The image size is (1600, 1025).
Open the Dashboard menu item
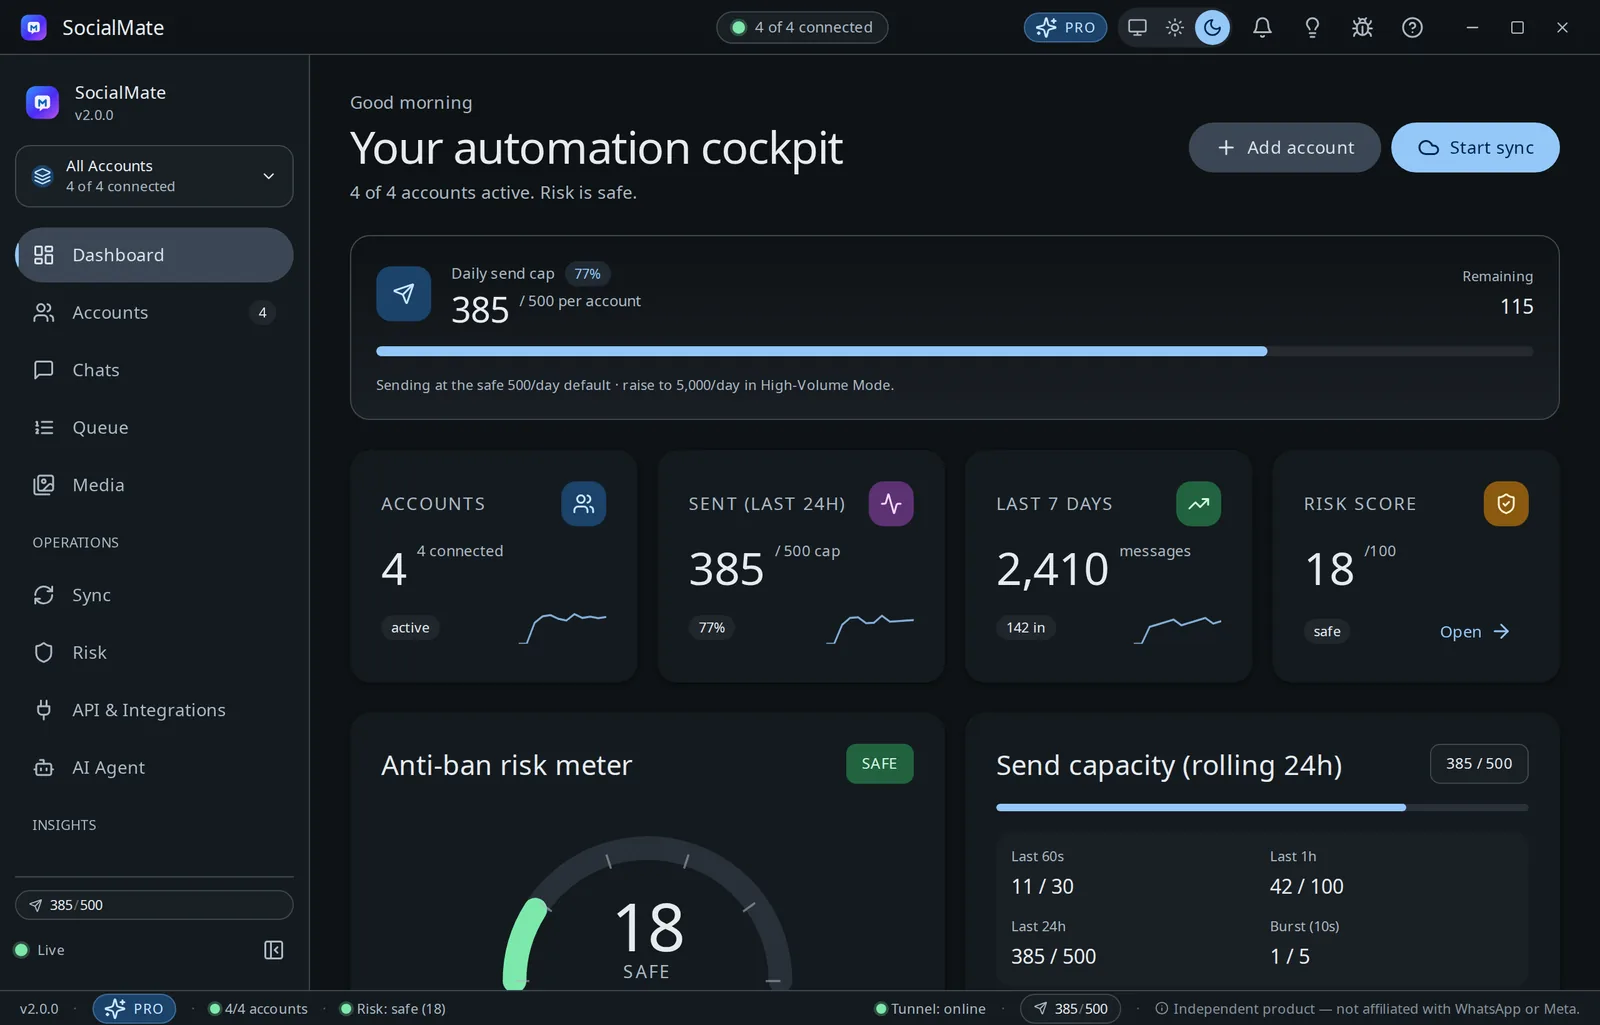[154, 255]
